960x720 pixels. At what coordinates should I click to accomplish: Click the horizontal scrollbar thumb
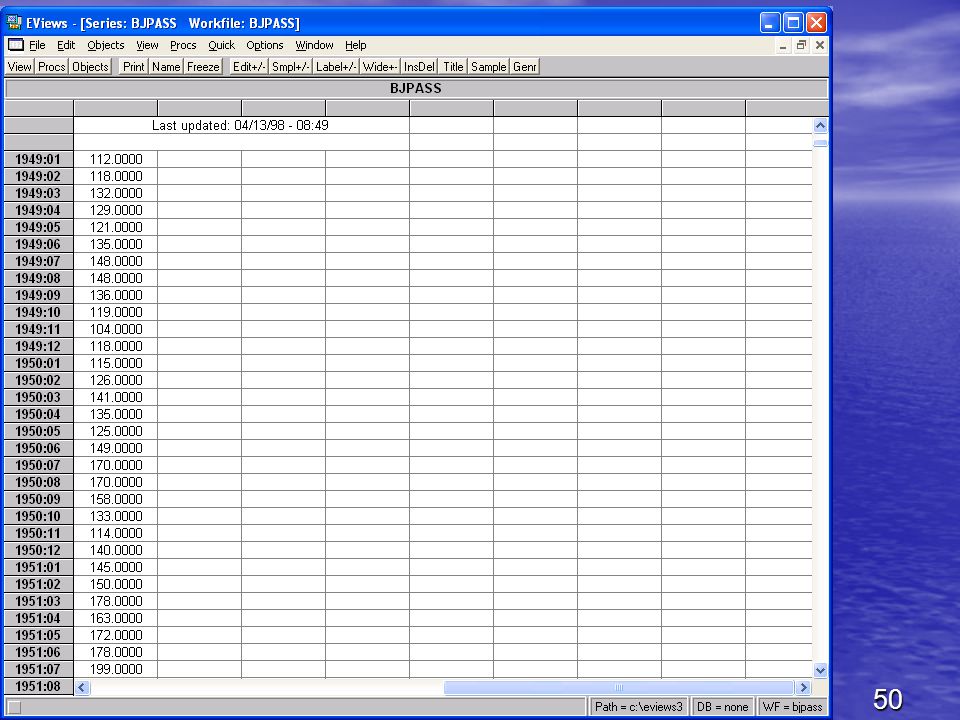(x=618, y=688)
